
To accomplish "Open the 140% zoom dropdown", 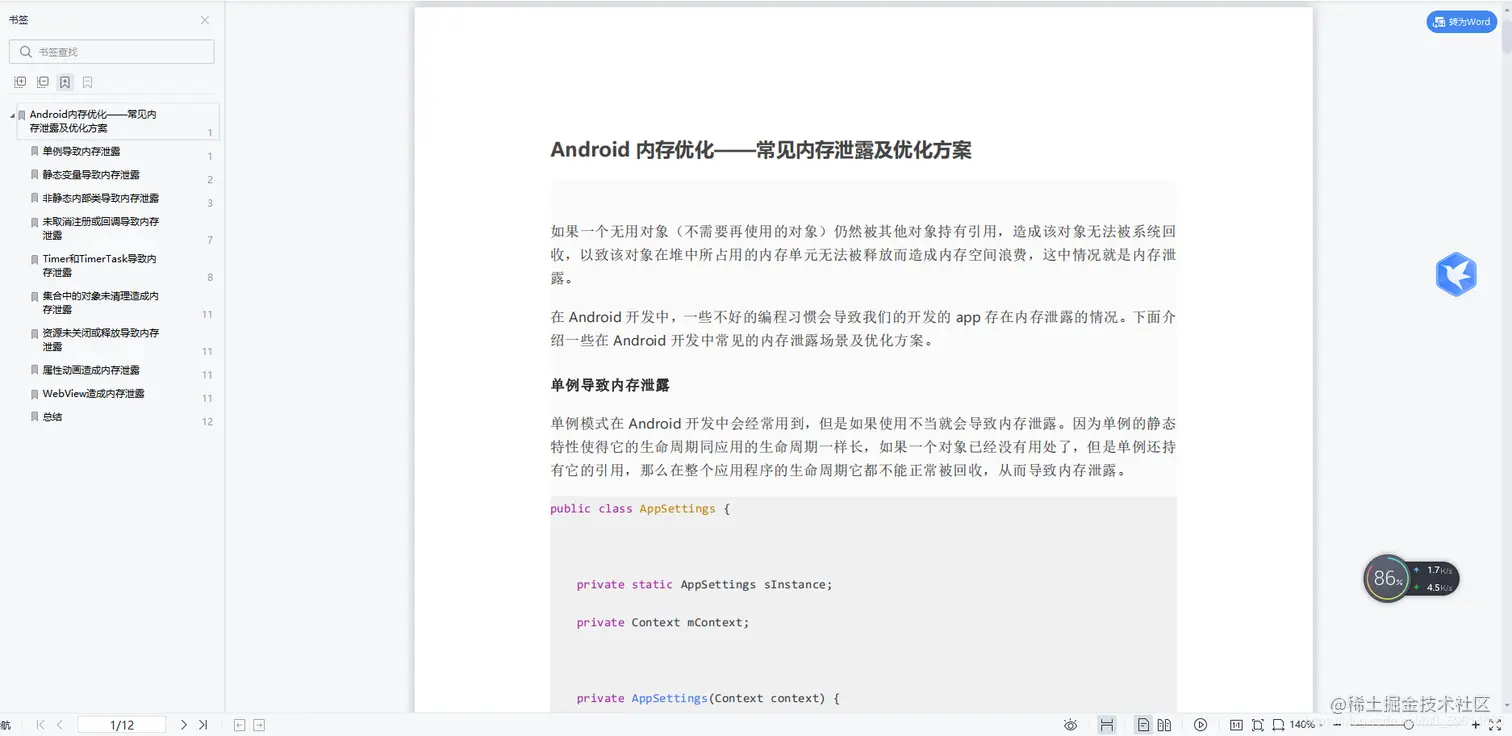I will pos(1306,725).
